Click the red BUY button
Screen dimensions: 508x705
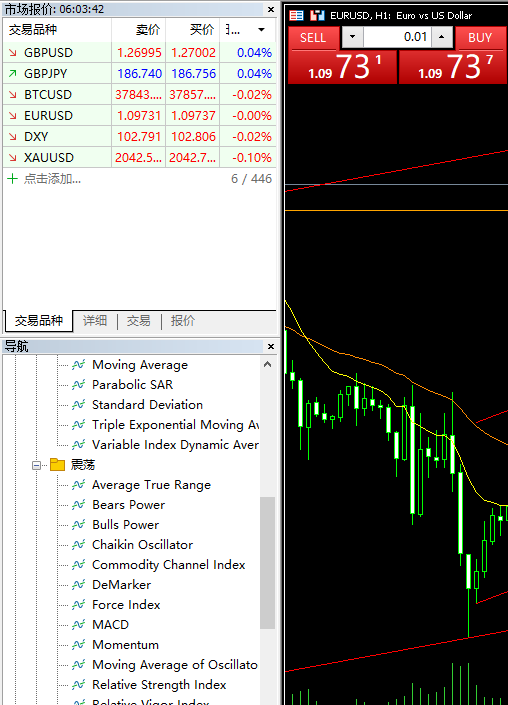pos(480,38)
